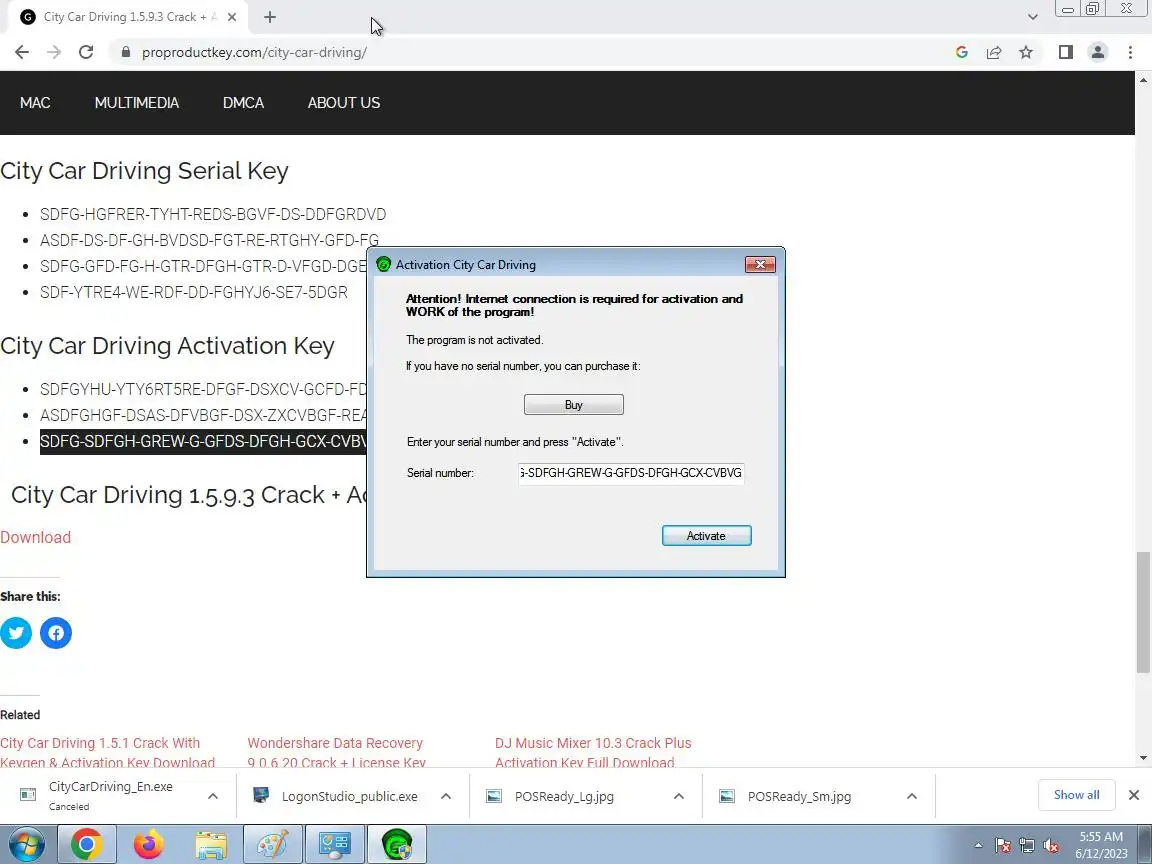Expand options for POSReady_Sm.jpg download
The height and width of the screenshot is (864, 1152).
coord(912,796)
